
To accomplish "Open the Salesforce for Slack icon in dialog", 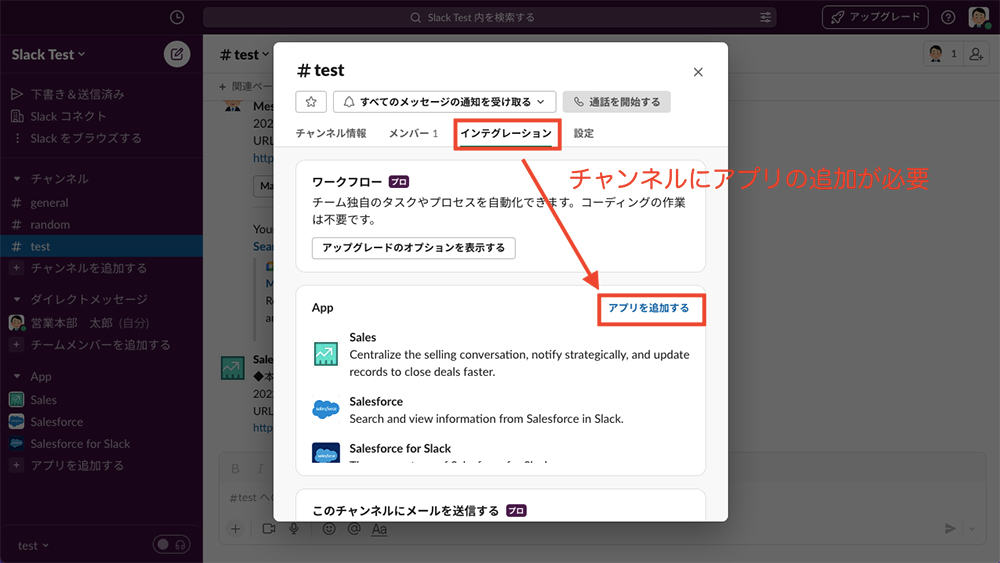I will pyautogui.click(x=326, y=453).
